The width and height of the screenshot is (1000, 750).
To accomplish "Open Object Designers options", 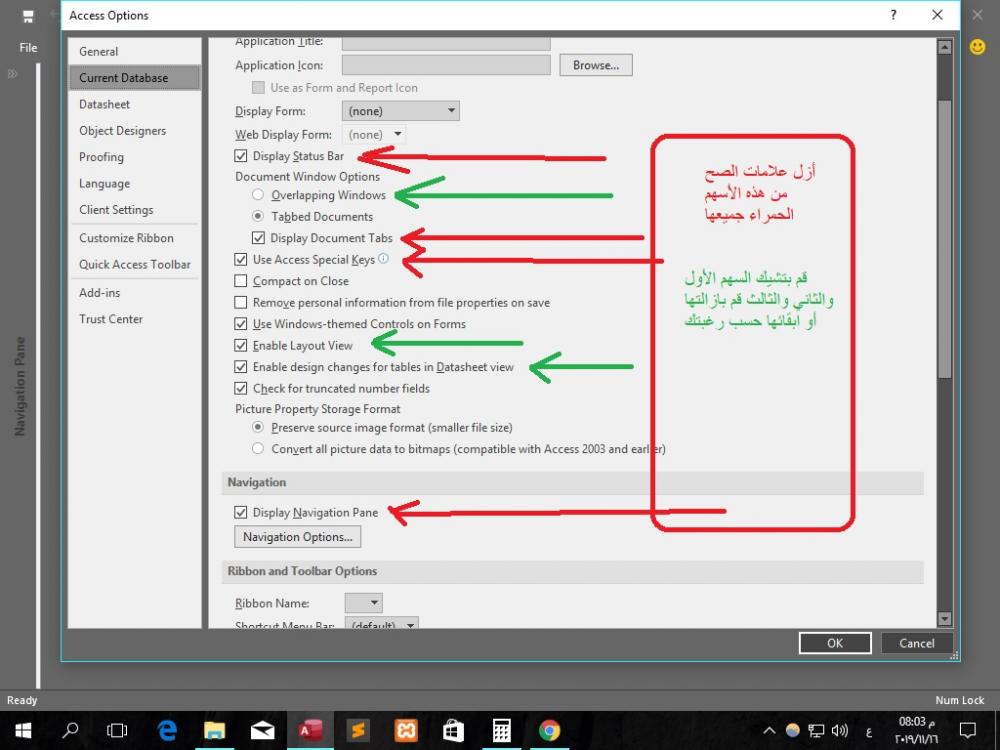I will point(135,131).
